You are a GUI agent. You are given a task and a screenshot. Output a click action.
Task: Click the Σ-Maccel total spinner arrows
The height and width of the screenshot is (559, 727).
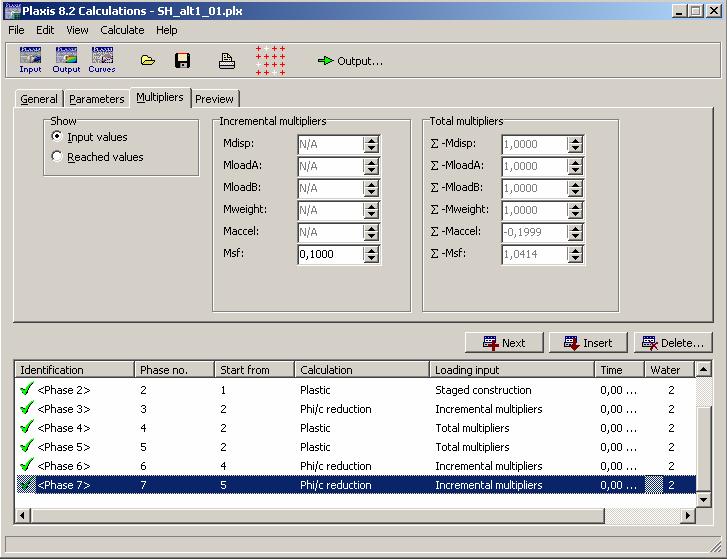tap(575, 232)
